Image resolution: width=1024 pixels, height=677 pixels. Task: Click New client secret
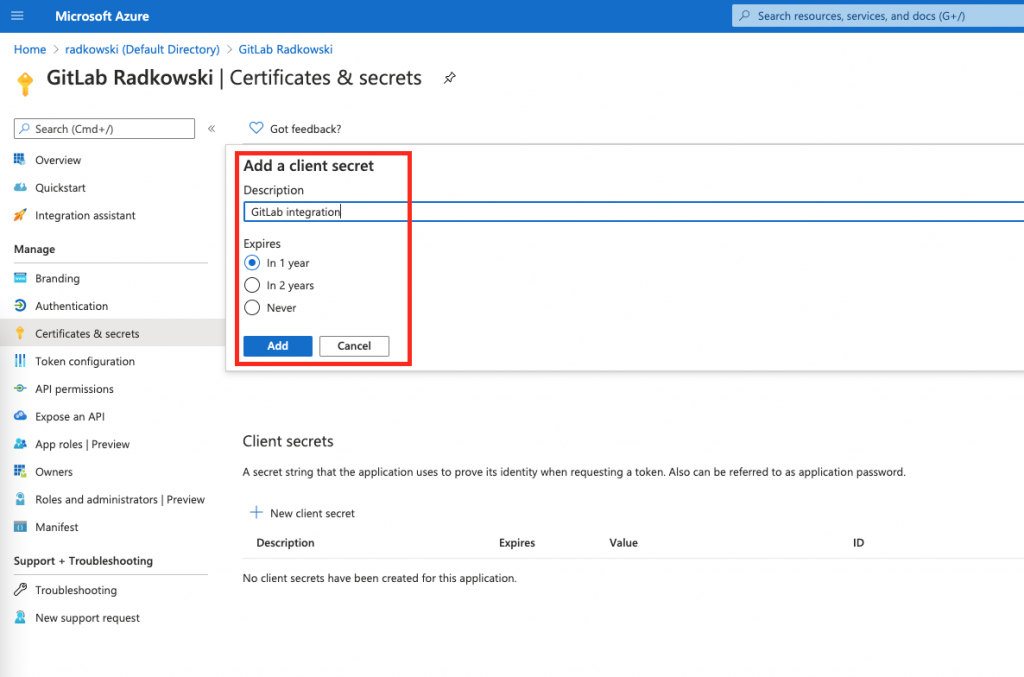click(x=312, y=513)
